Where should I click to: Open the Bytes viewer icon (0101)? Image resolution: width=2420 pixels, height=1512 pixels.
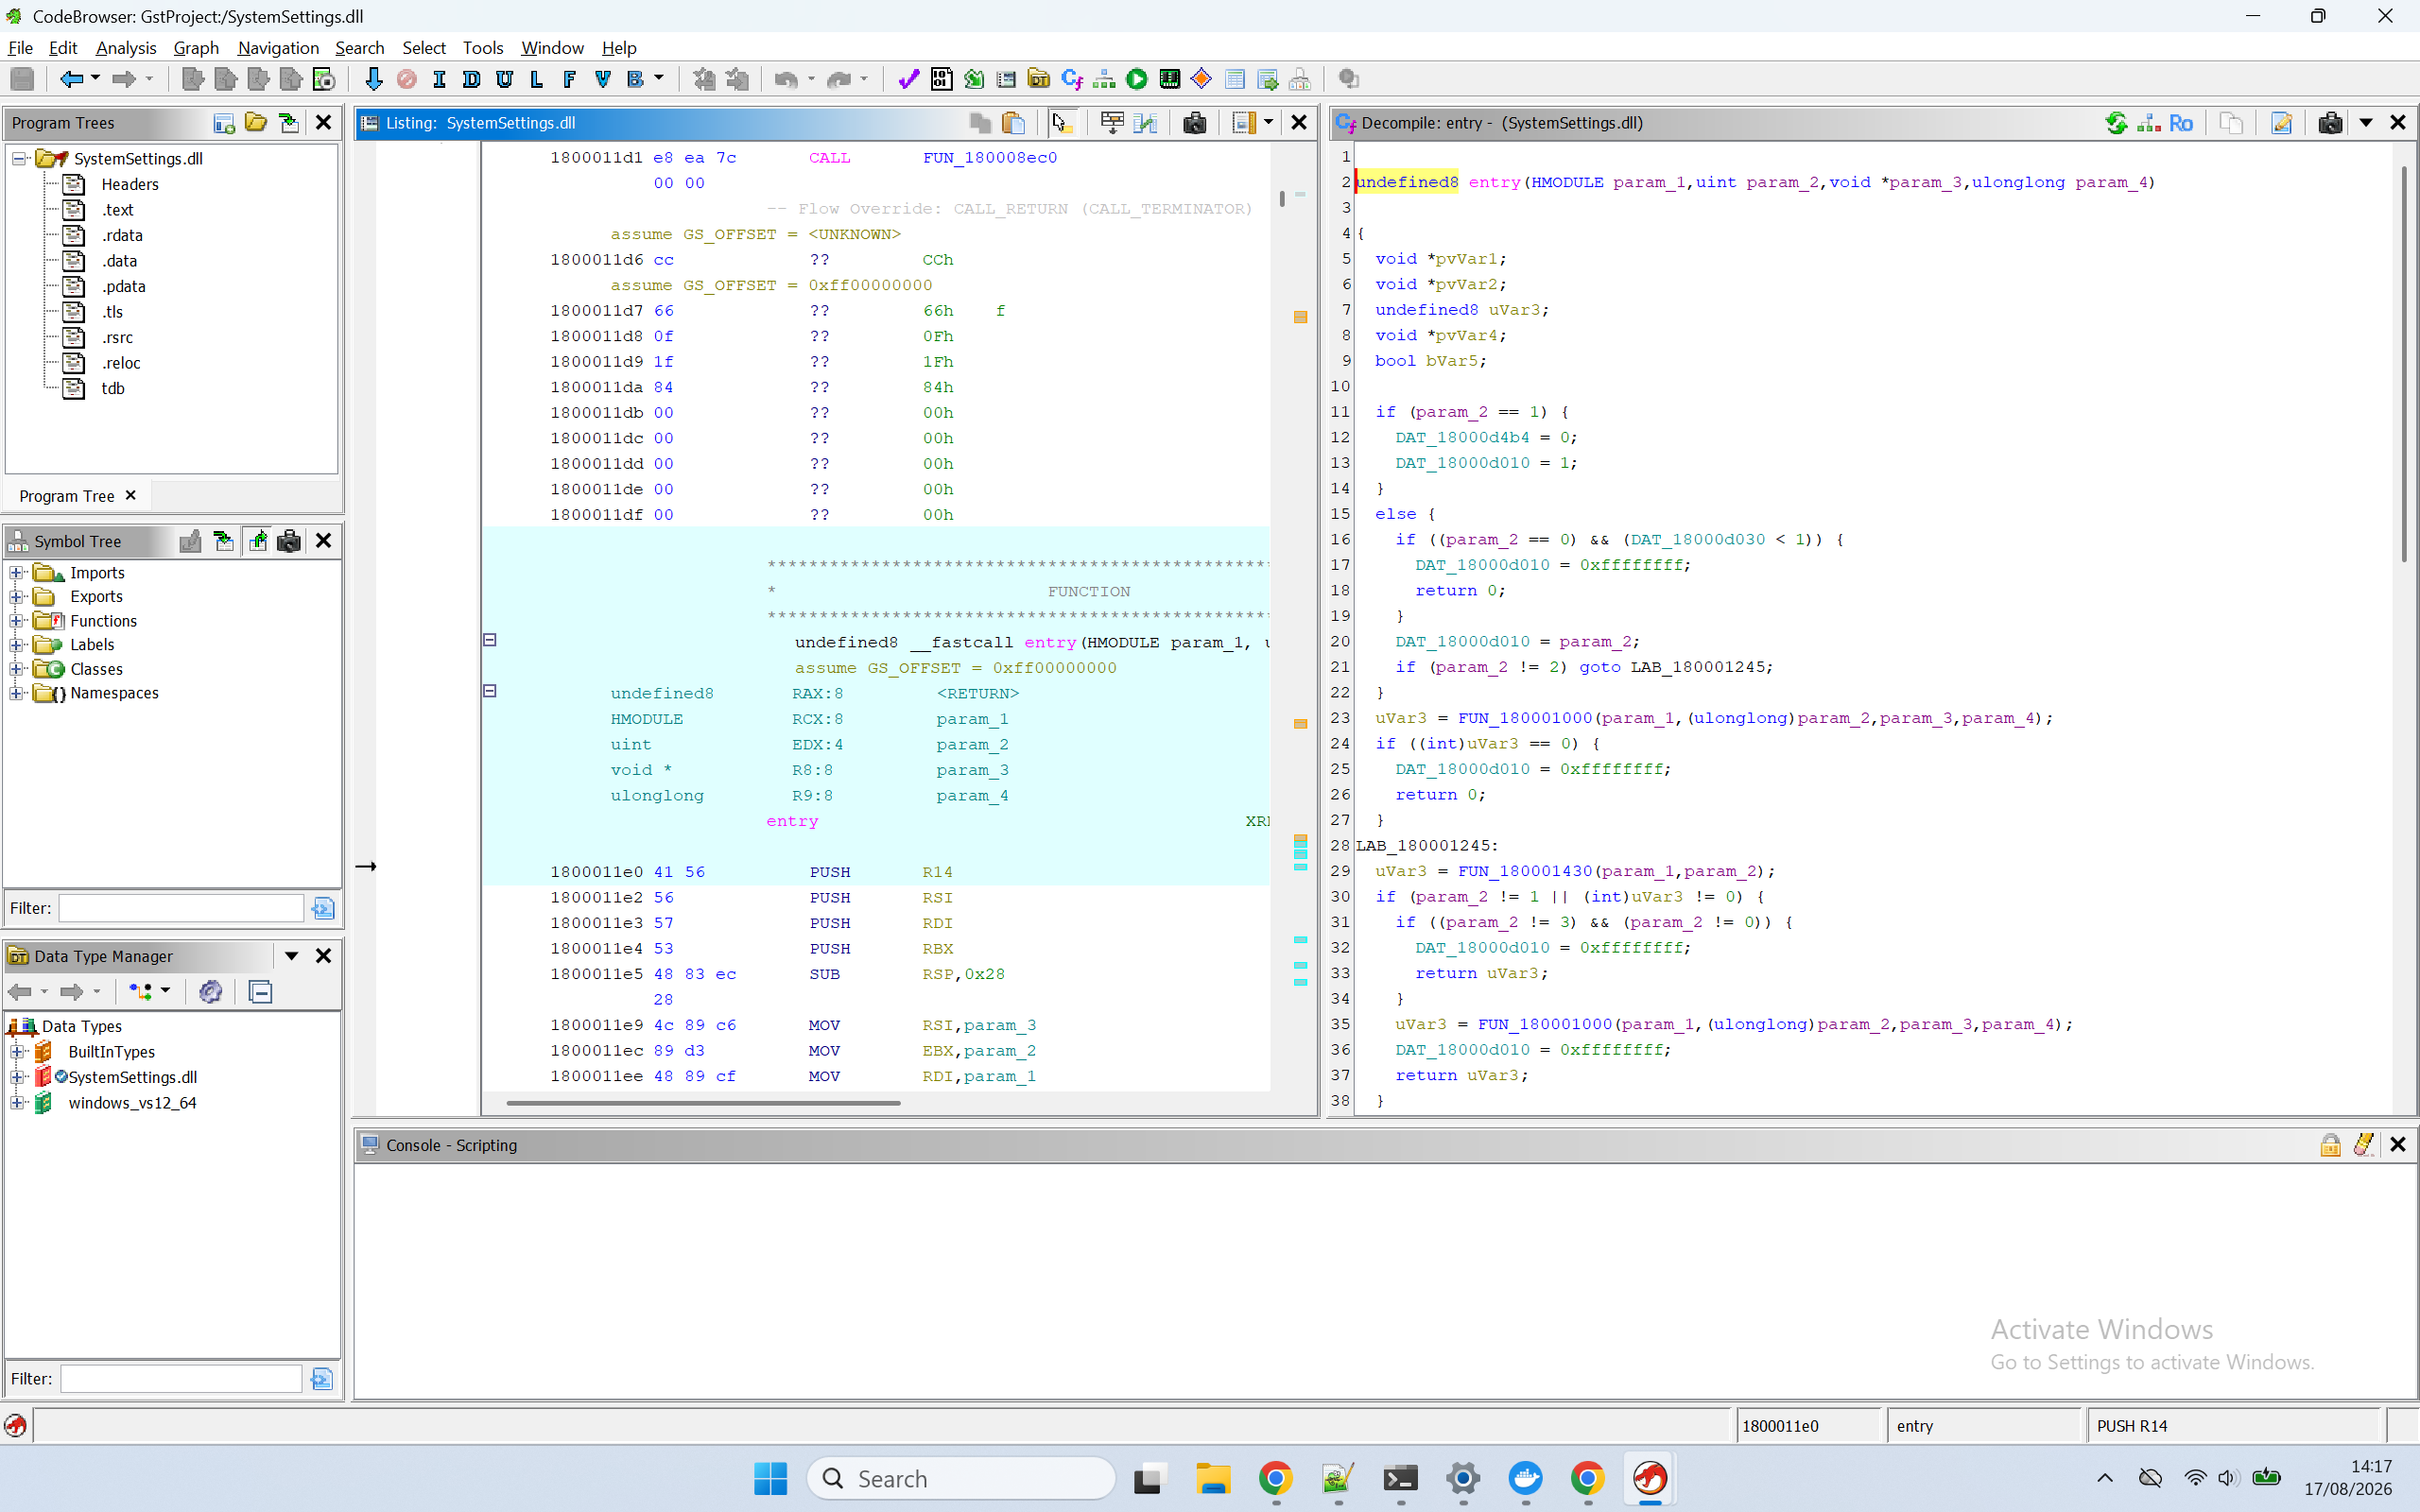click(941, 79)
